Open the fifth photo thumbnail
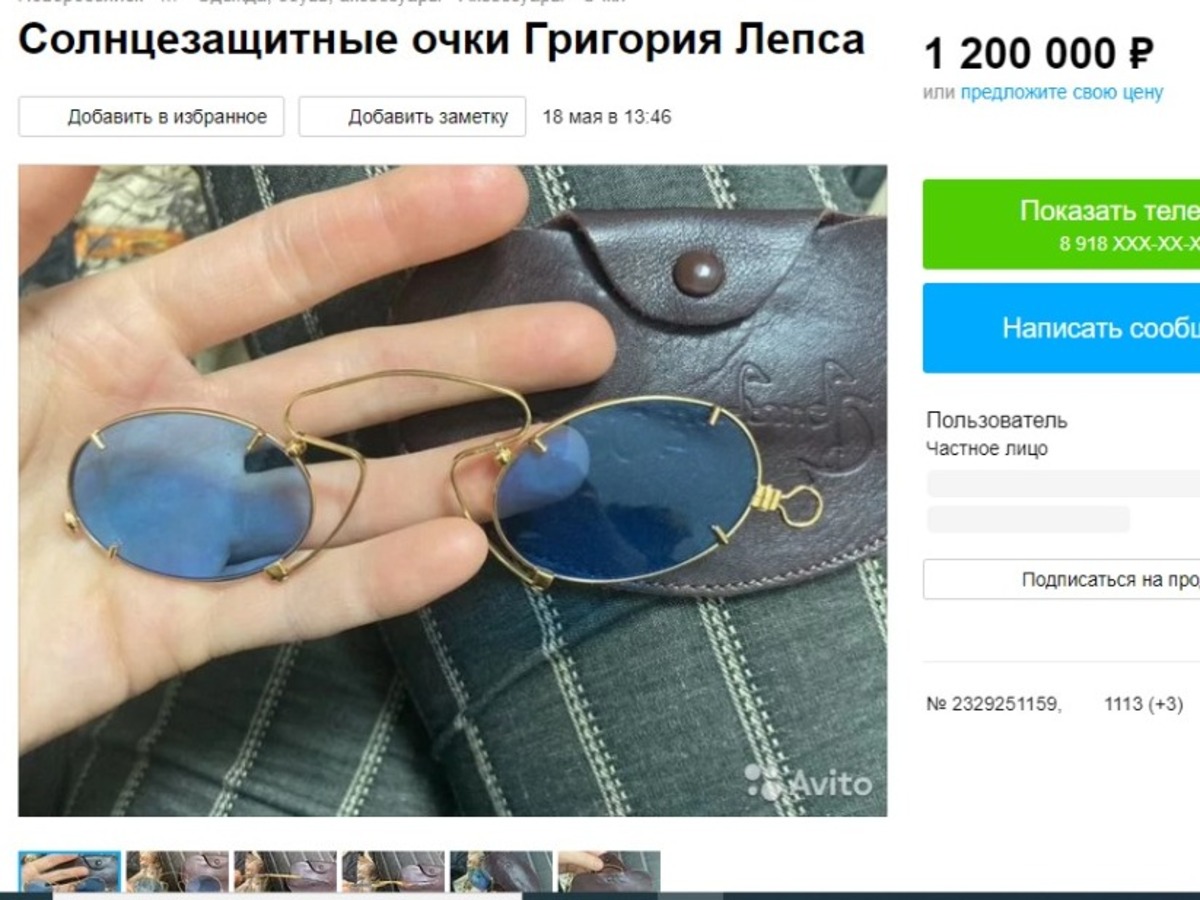The image size is (1200, 900). (501, 871)
